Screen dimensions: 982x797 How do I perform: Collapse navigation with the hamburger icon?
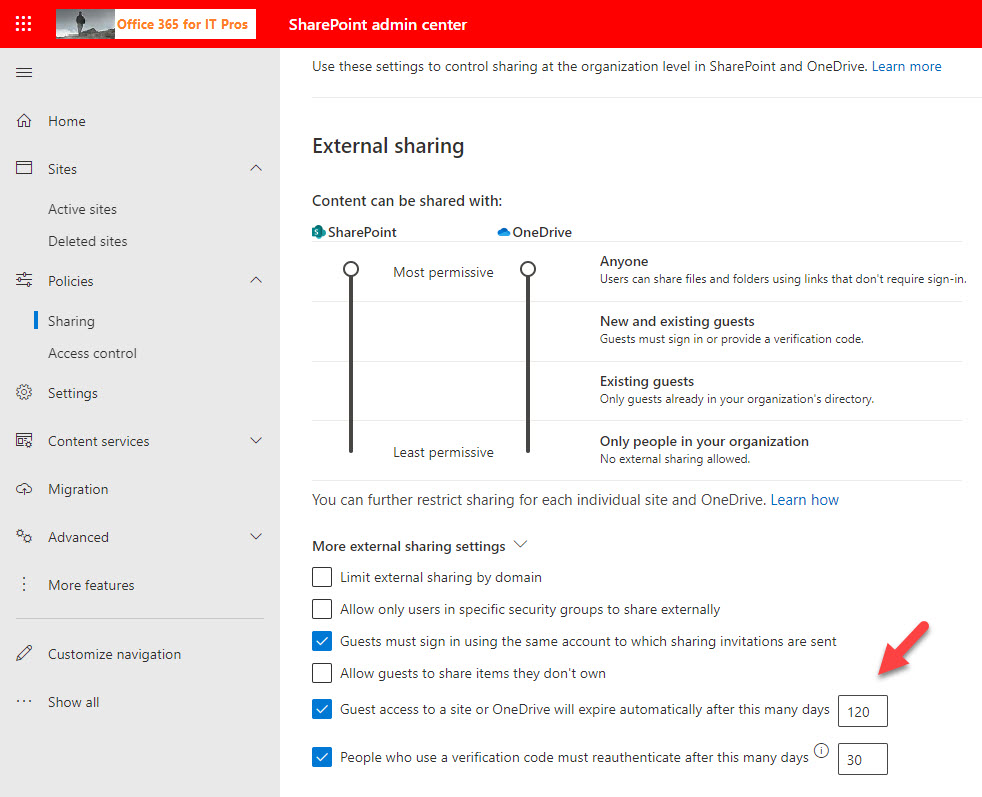point(24,72)
